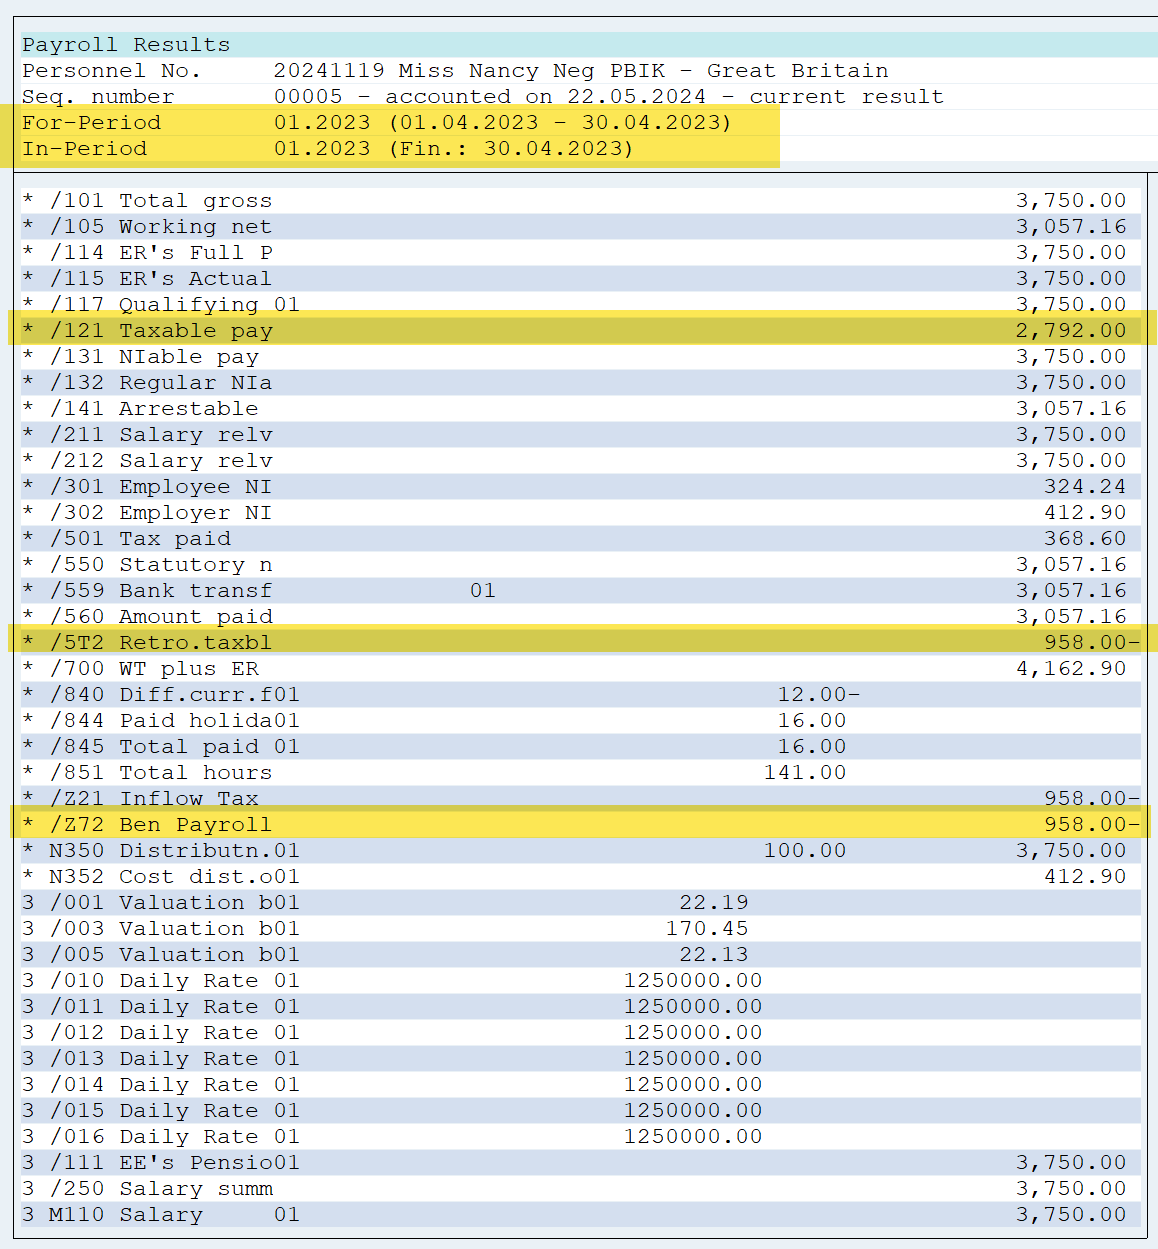Select the /Z21 Inflow Tax row

click(x=580, y=799)
